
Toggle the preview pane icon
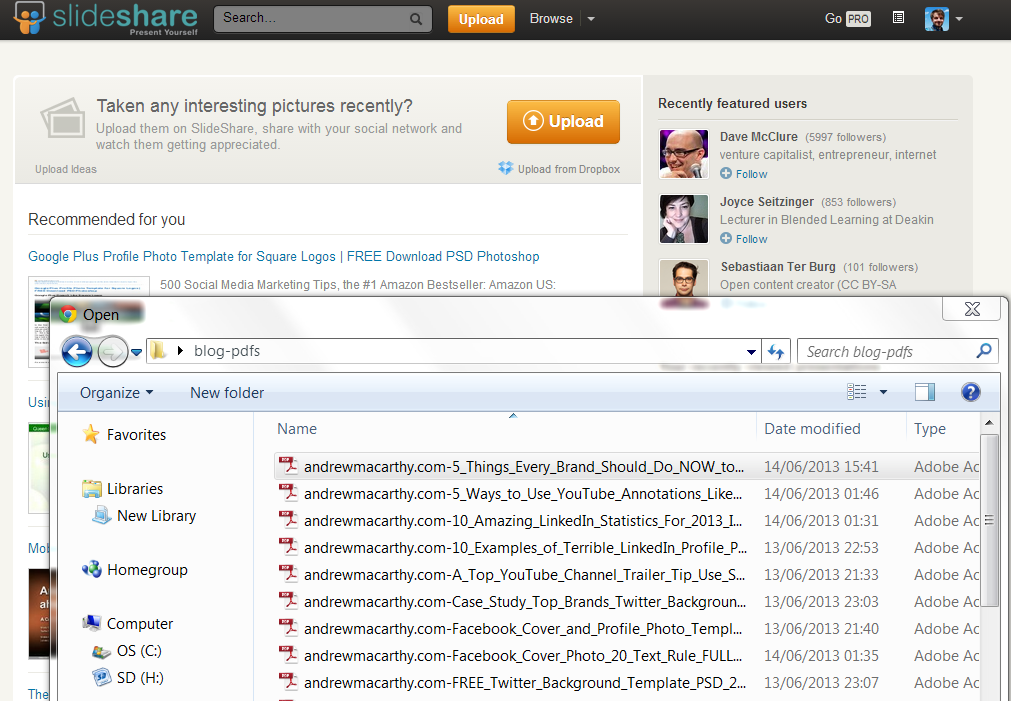click(925, 391)
